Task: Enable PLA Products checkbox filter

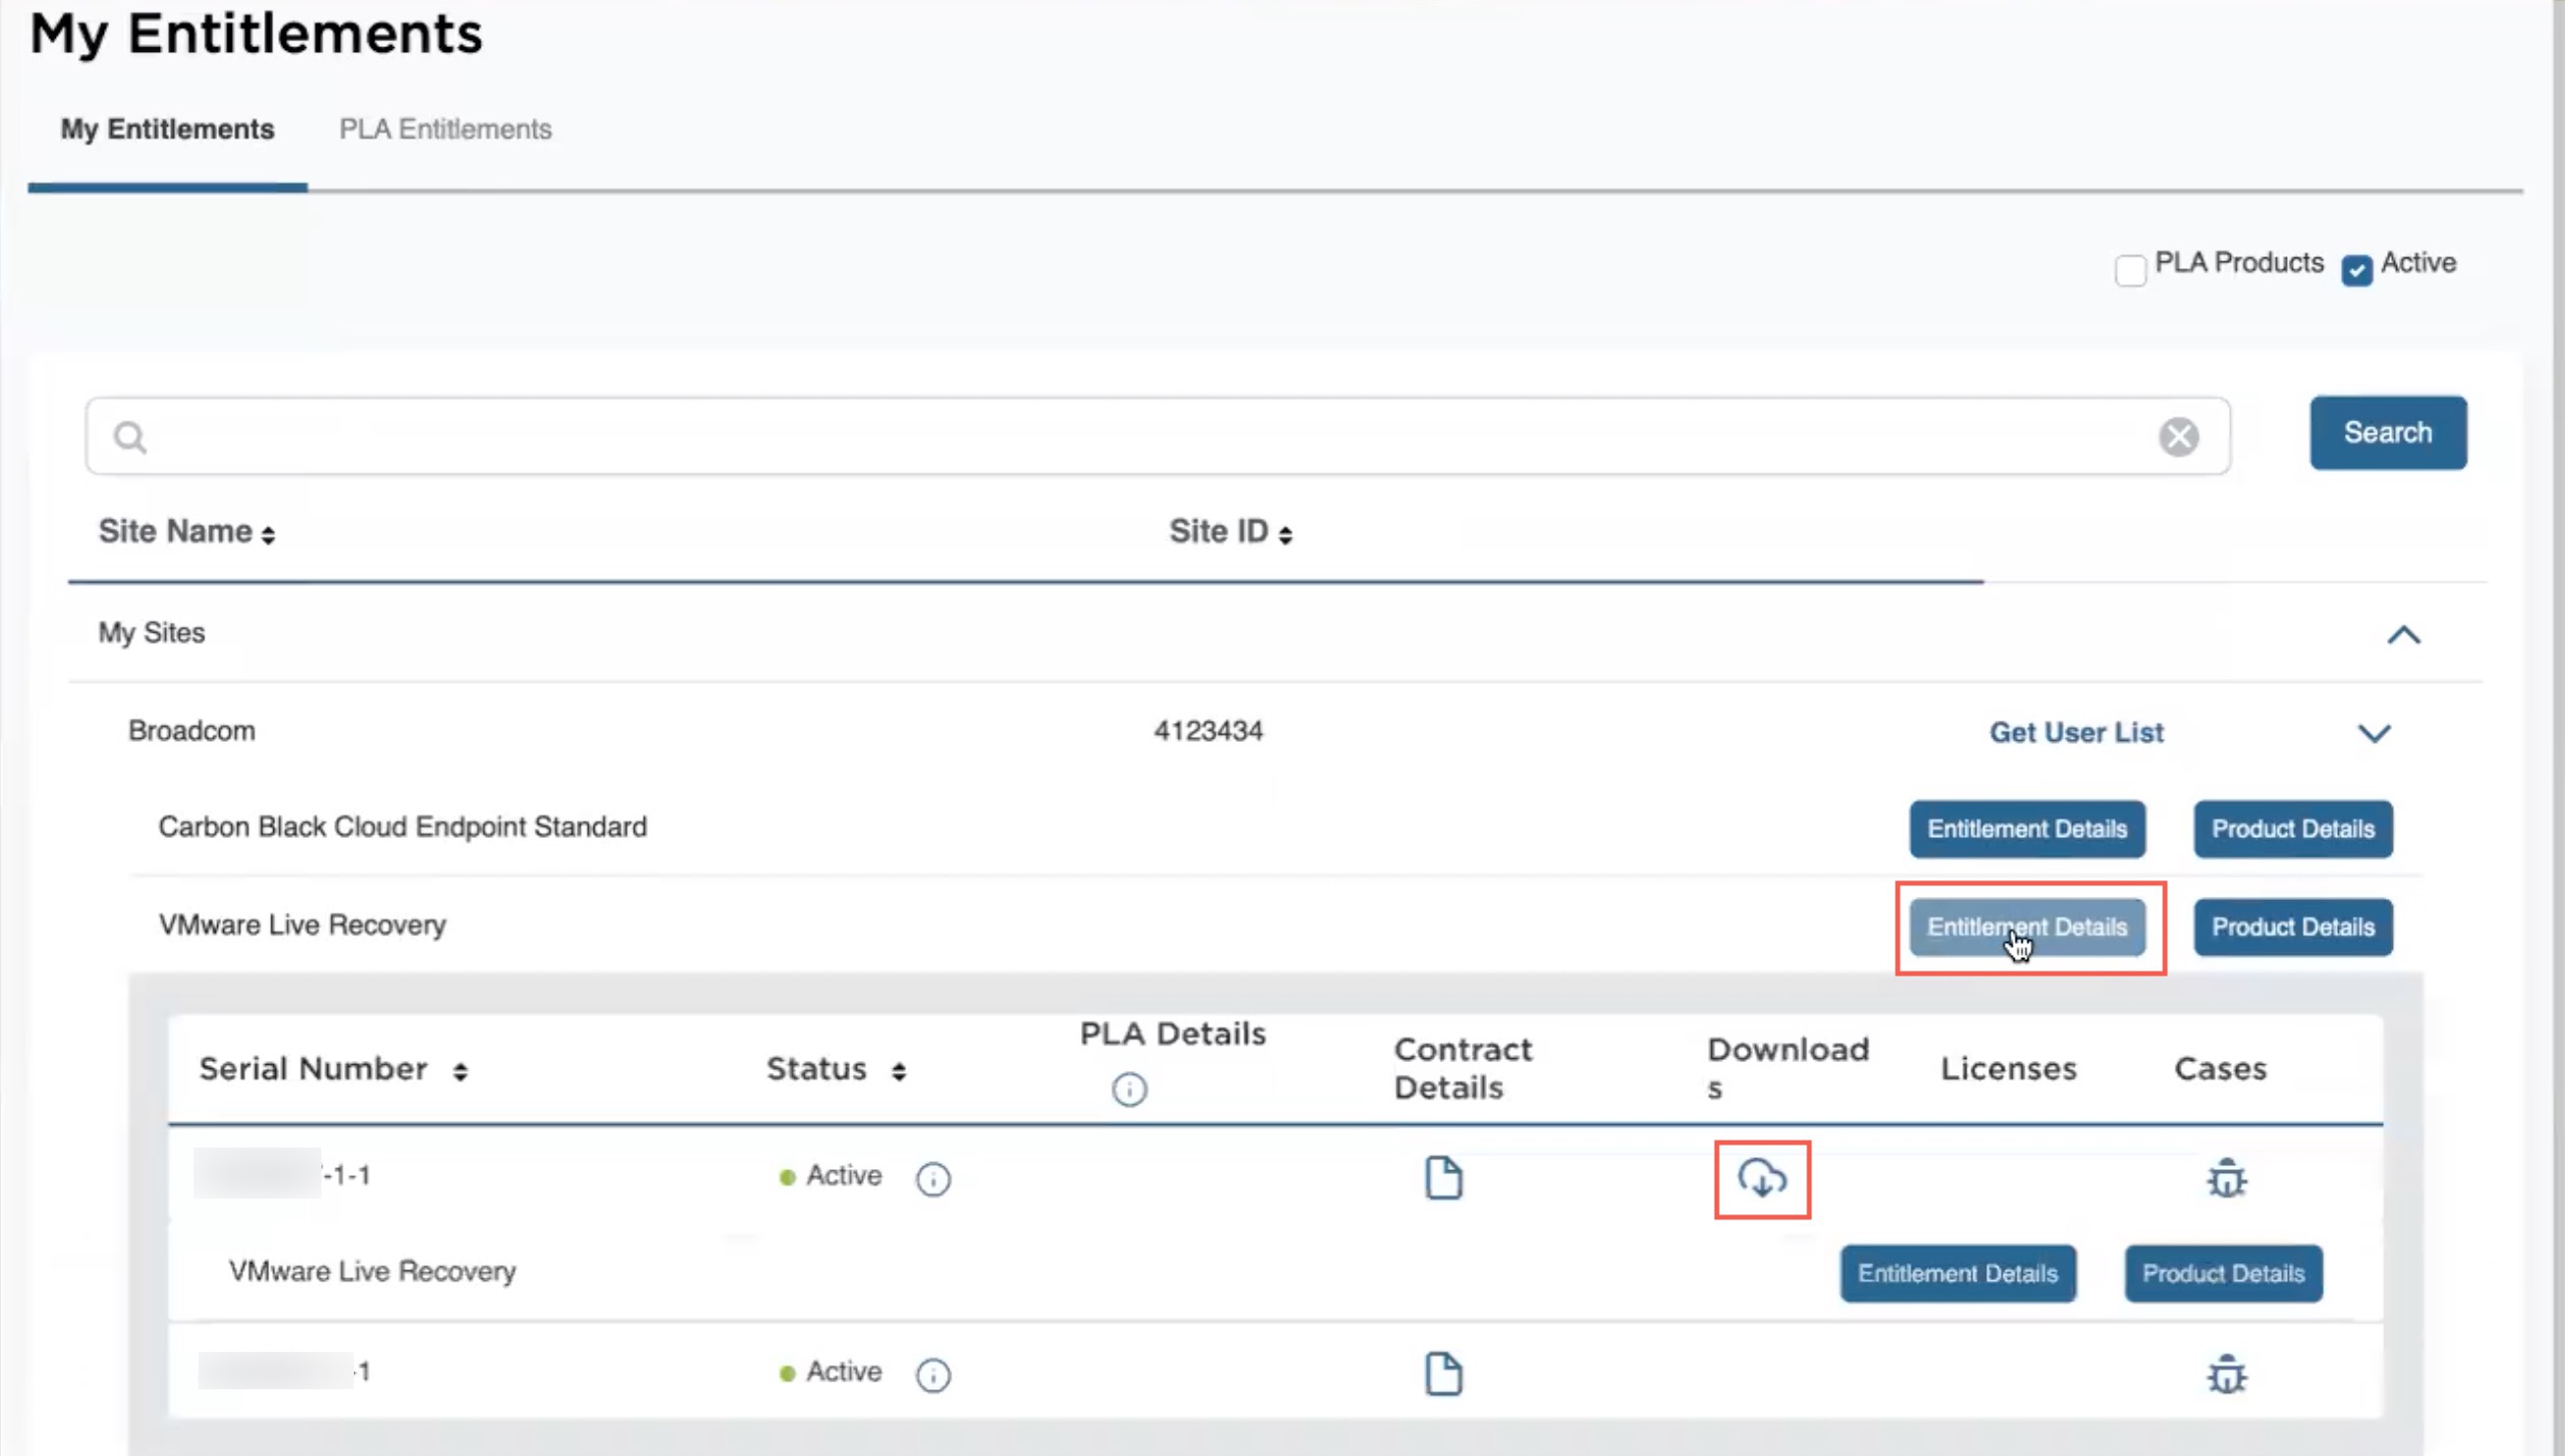Action: (2128, 267)
